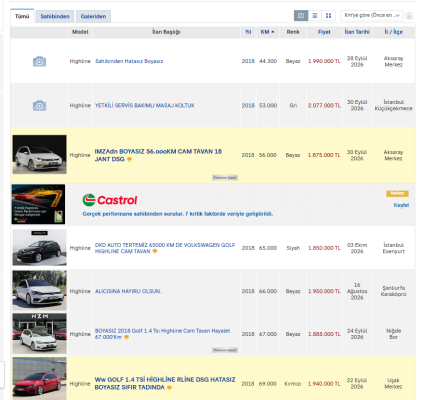The width and height of the screenshot is (423, 400).
Task: Open the Galeriden tab
Action: 93,16
